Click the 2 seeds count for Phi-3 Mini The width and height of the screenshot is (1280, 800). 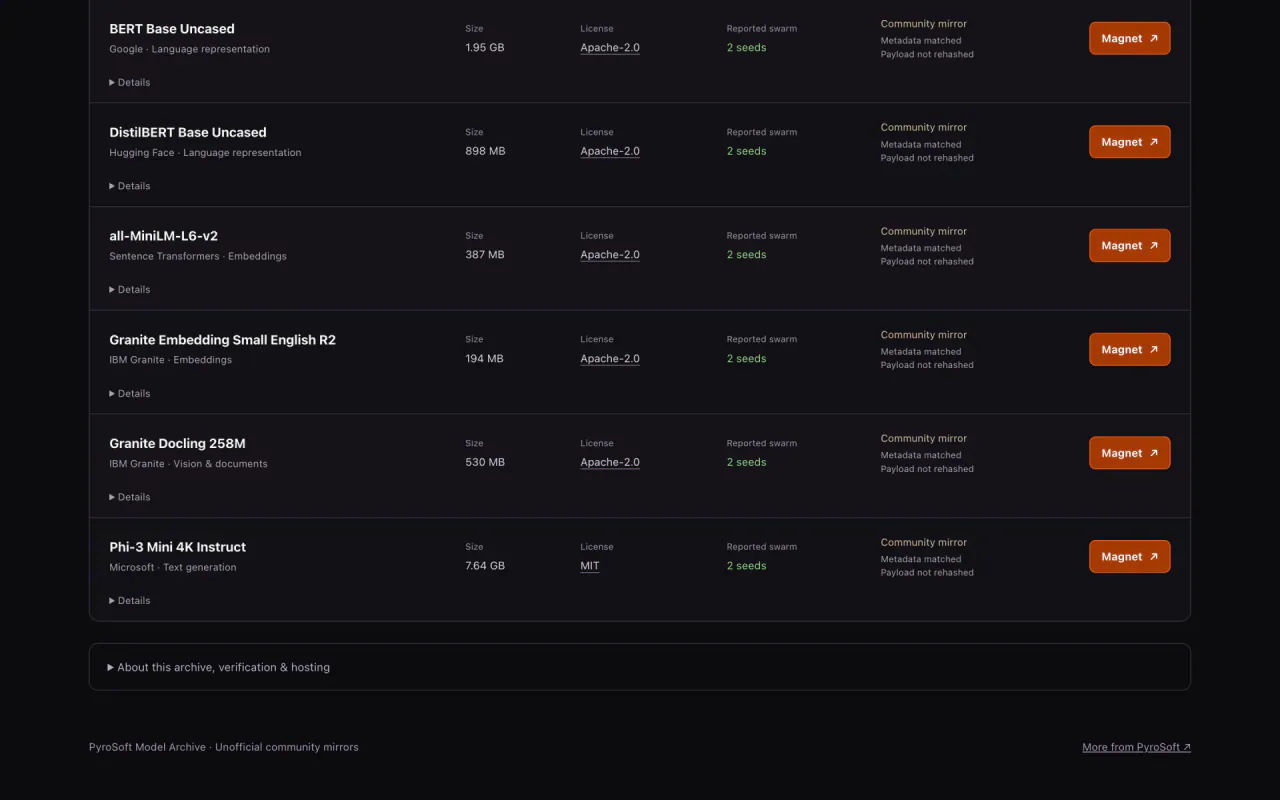tap(747, 566)
